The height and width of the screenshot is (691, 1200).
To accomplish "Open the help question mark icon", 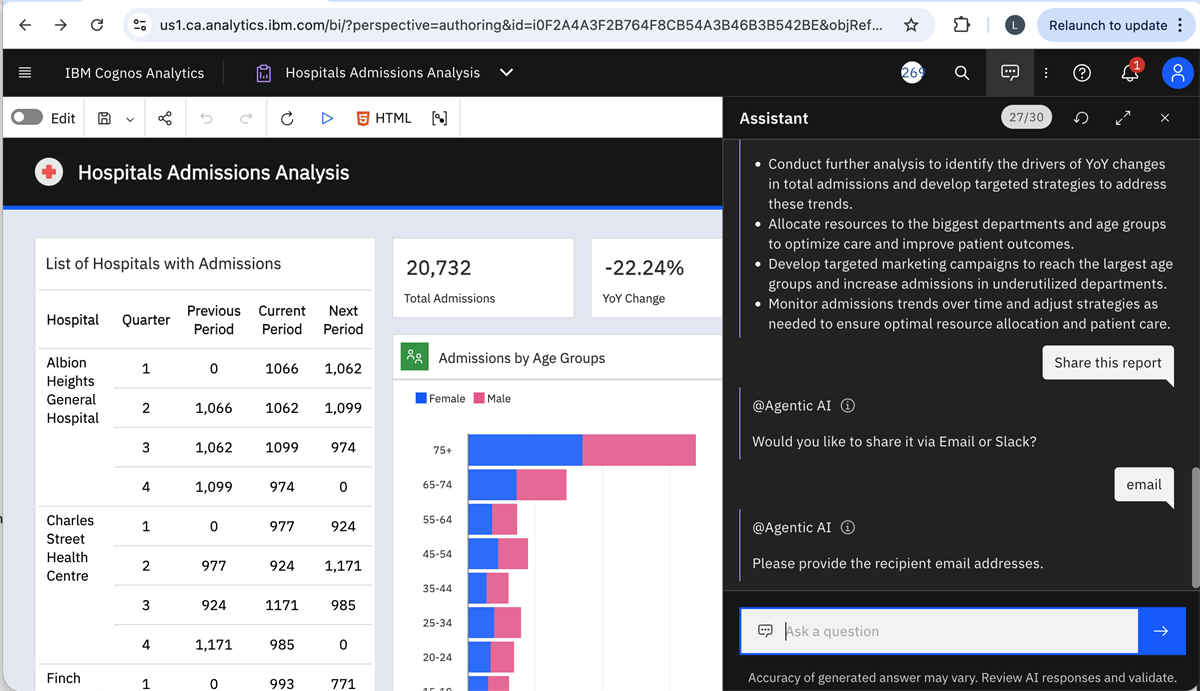I will coord(1081,73).
